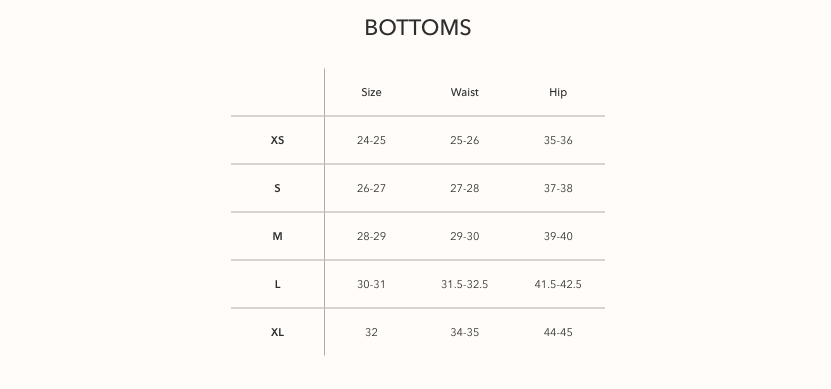Select the 35-36 hip cell
831x389 pixels.
click(558, 140)
